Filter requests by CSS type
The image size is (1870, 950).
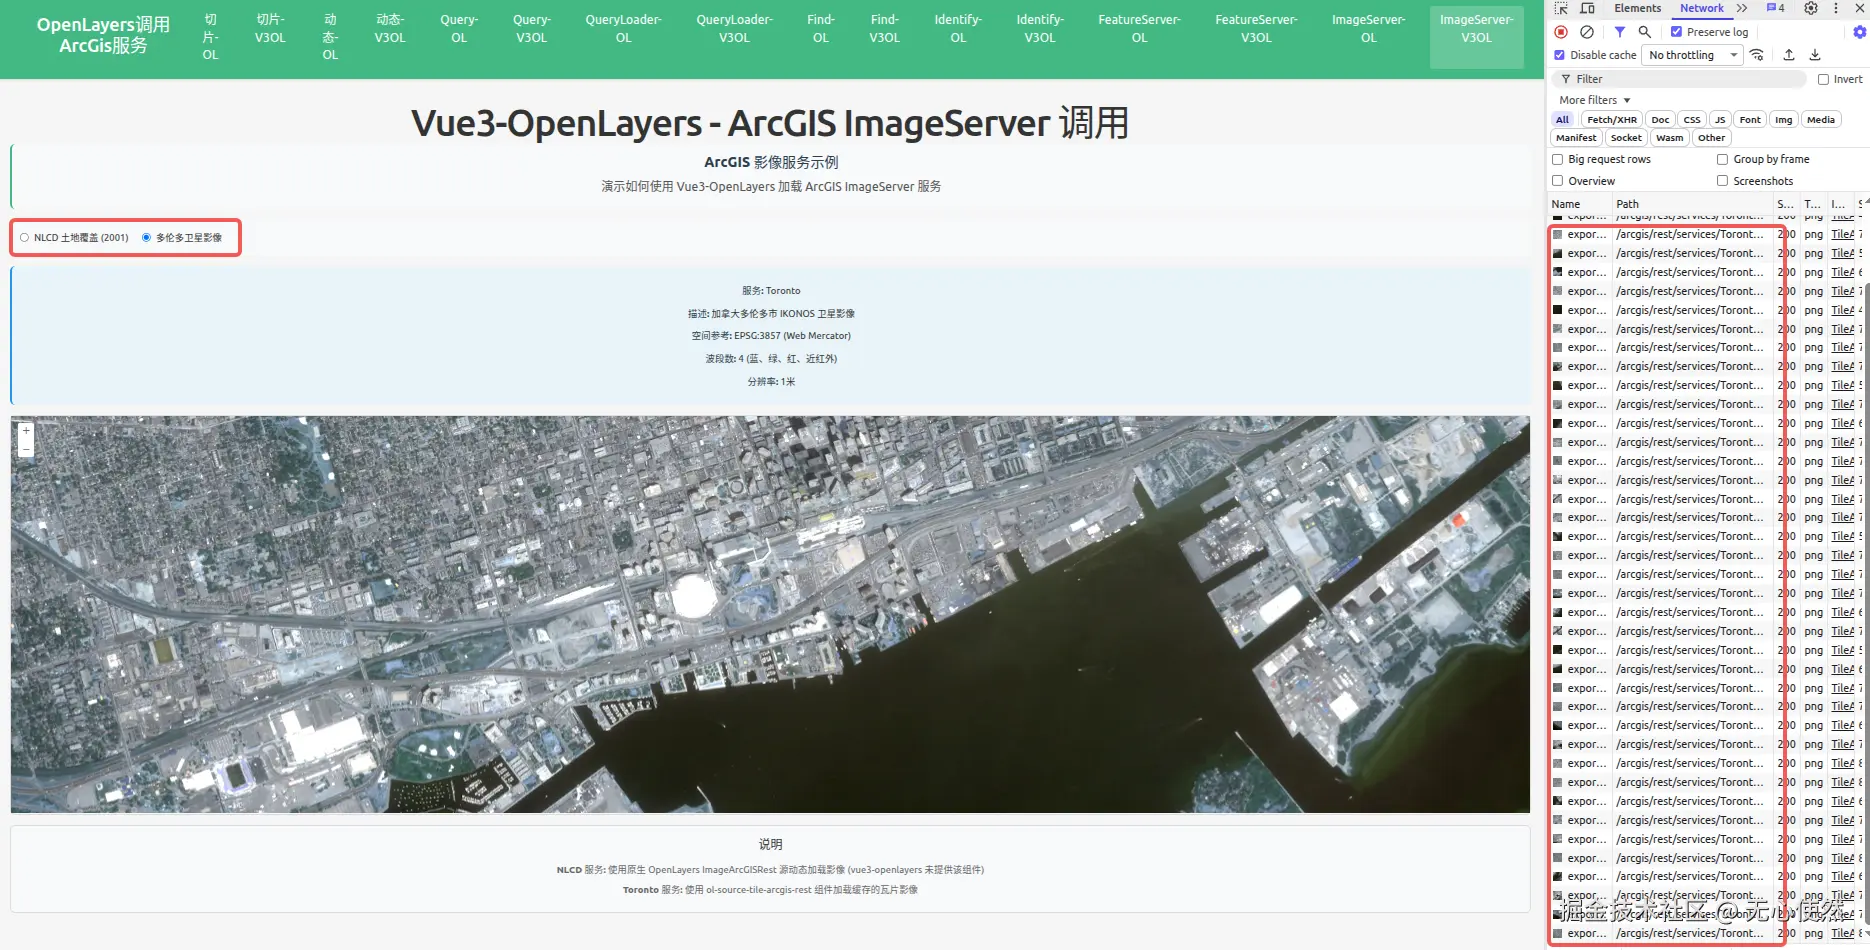1692,120
